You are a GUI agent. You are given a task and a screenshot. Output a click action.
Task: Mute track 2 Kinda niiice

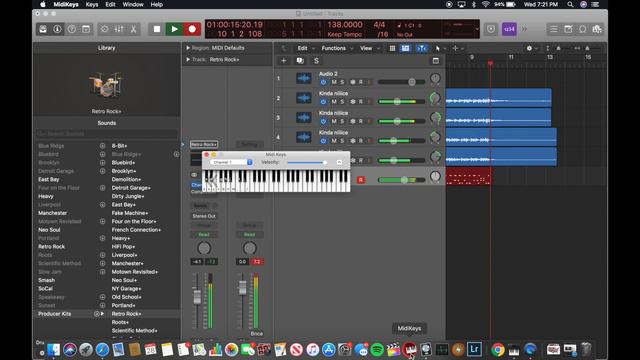pos(334,102)
